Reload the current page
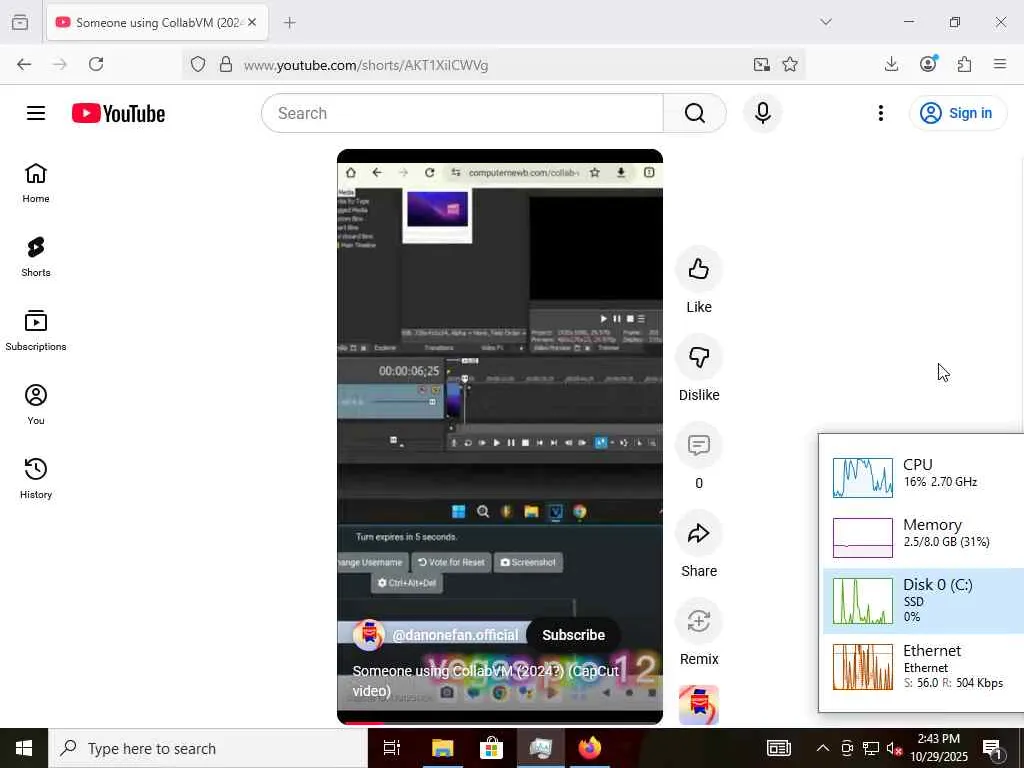This screenshot has width=1024, height=768. point(96,64)
